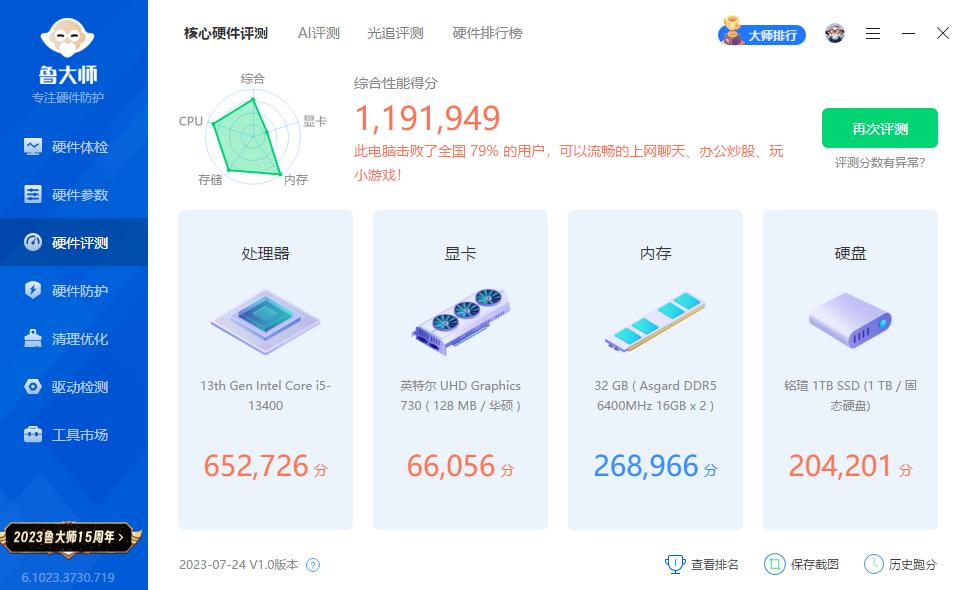
Task: Switch to the AI评测 tab
Action: [x=317, y=33]
